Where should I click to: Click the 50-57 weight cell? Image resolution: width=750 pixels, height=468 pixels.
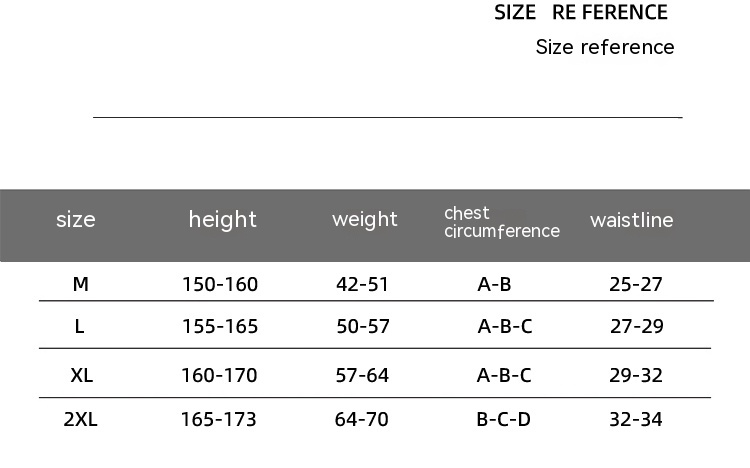tap(363, 326)
